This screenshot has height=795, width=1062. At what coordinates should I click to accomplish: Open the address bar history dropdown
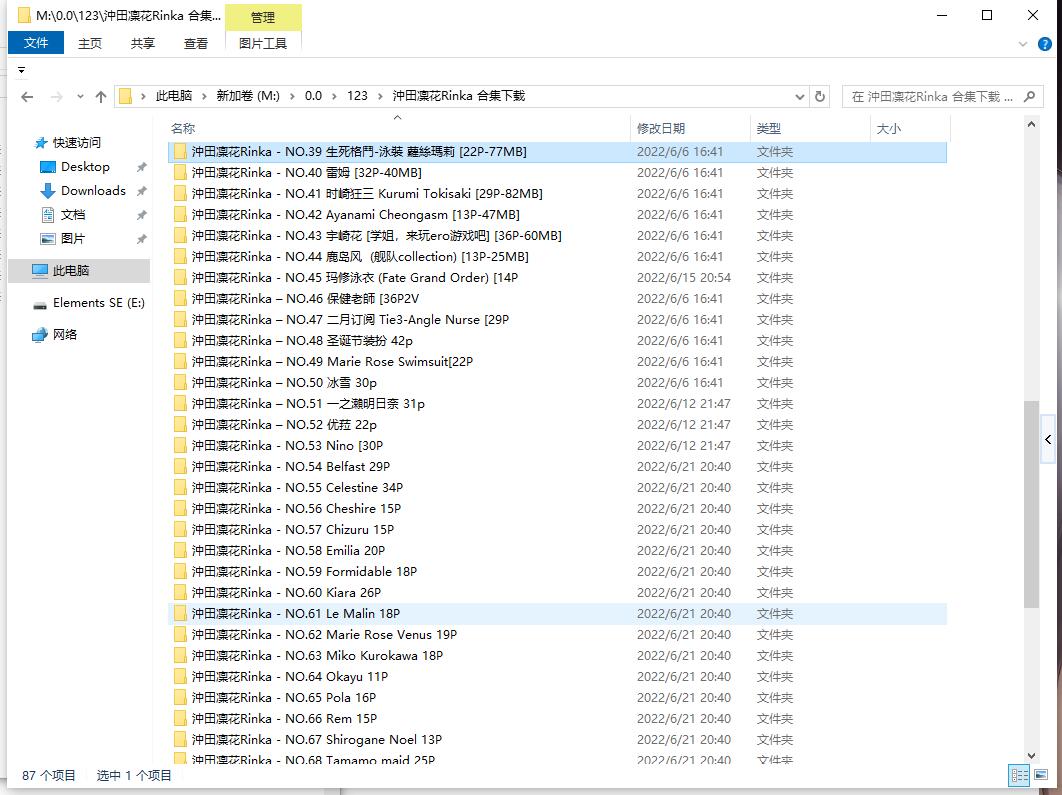[799, 97]
